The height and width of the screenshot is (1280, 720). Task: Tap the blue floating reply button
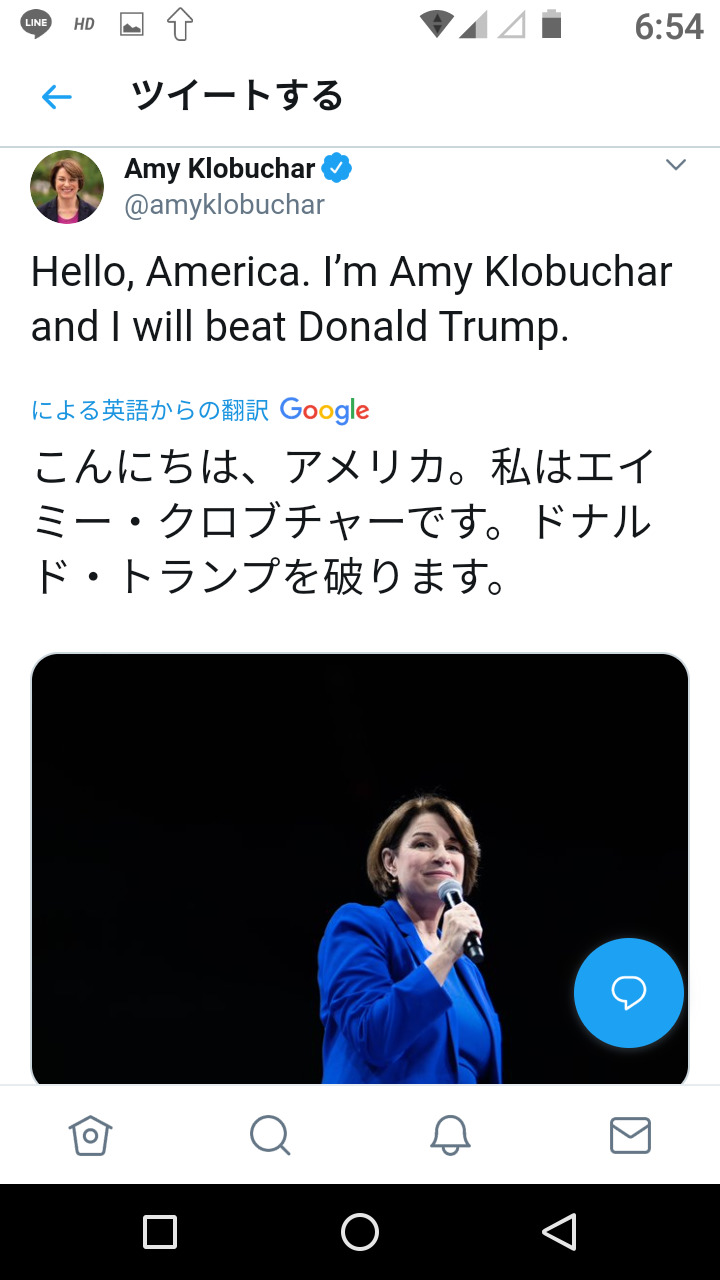pos(629,992)
